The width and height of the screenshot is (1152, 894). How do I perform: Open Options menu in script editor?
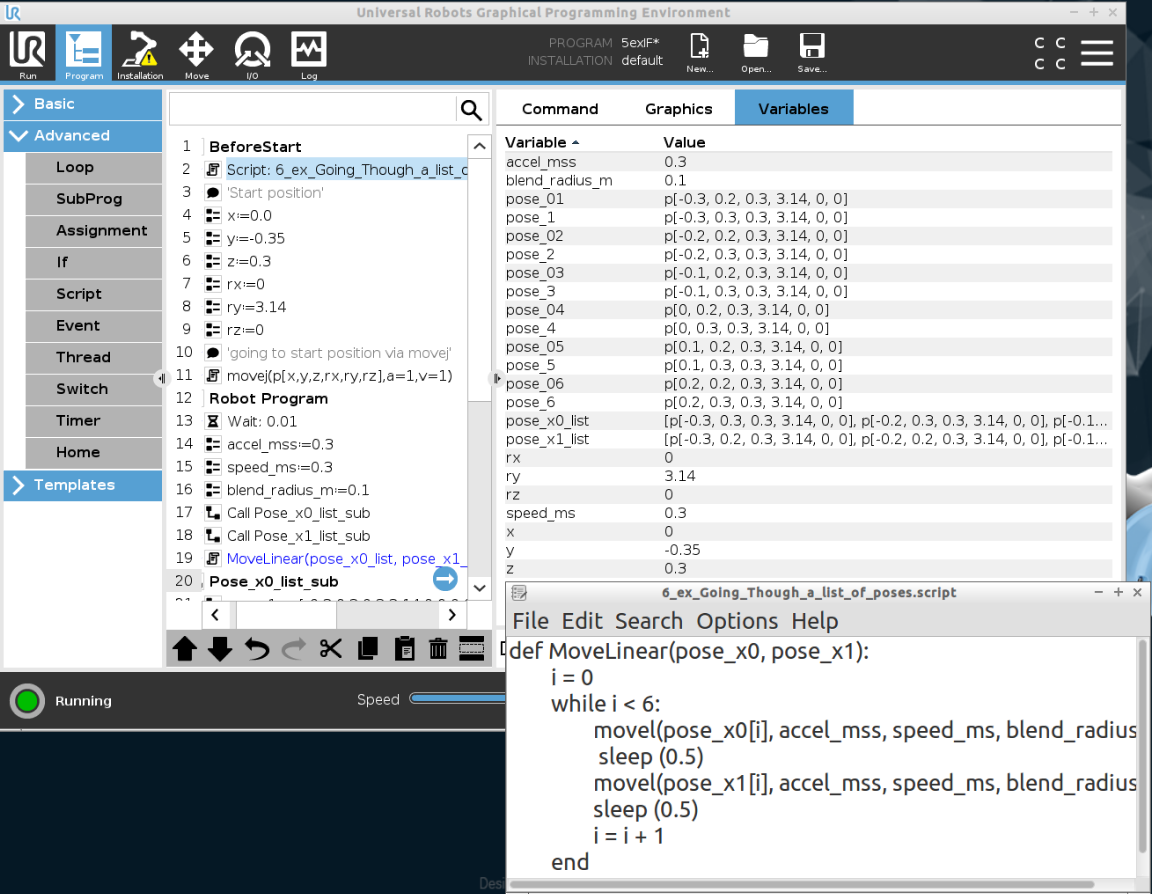pos(737,621)
